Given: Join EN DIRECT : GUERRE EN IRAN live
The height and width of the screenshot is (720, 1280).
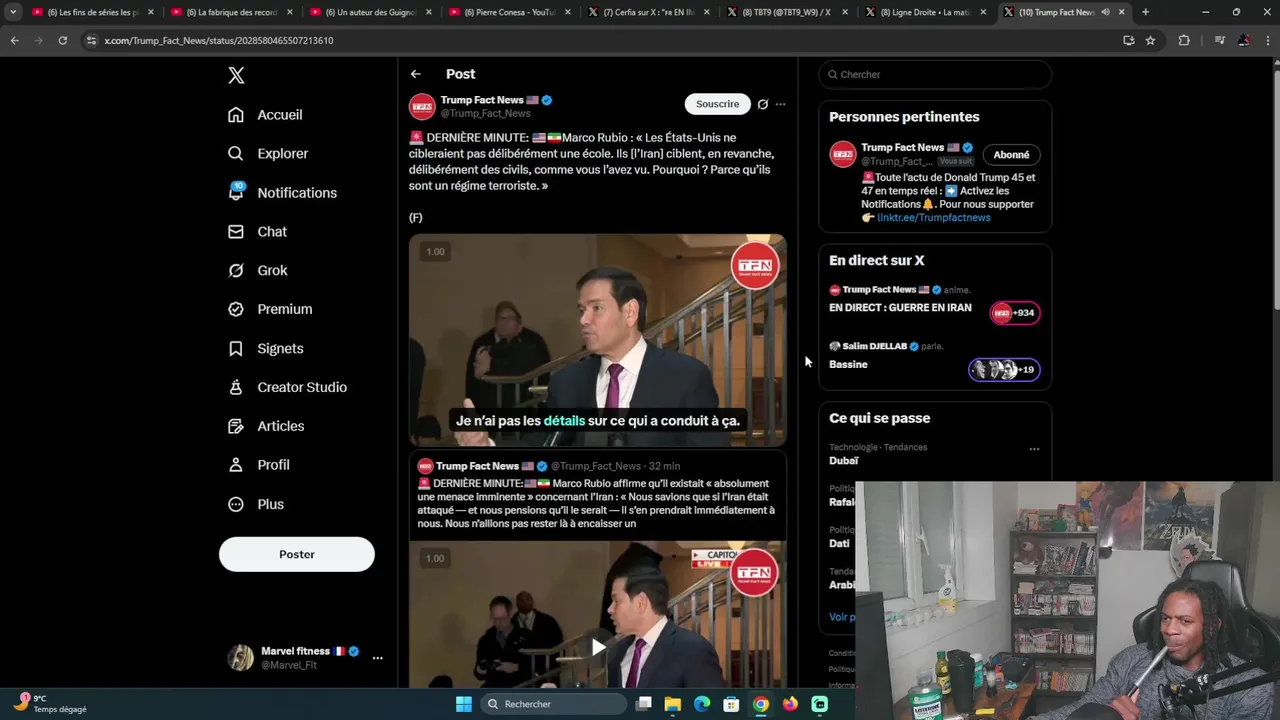Looking at the screenshot, I should [x=1015, y=313].
